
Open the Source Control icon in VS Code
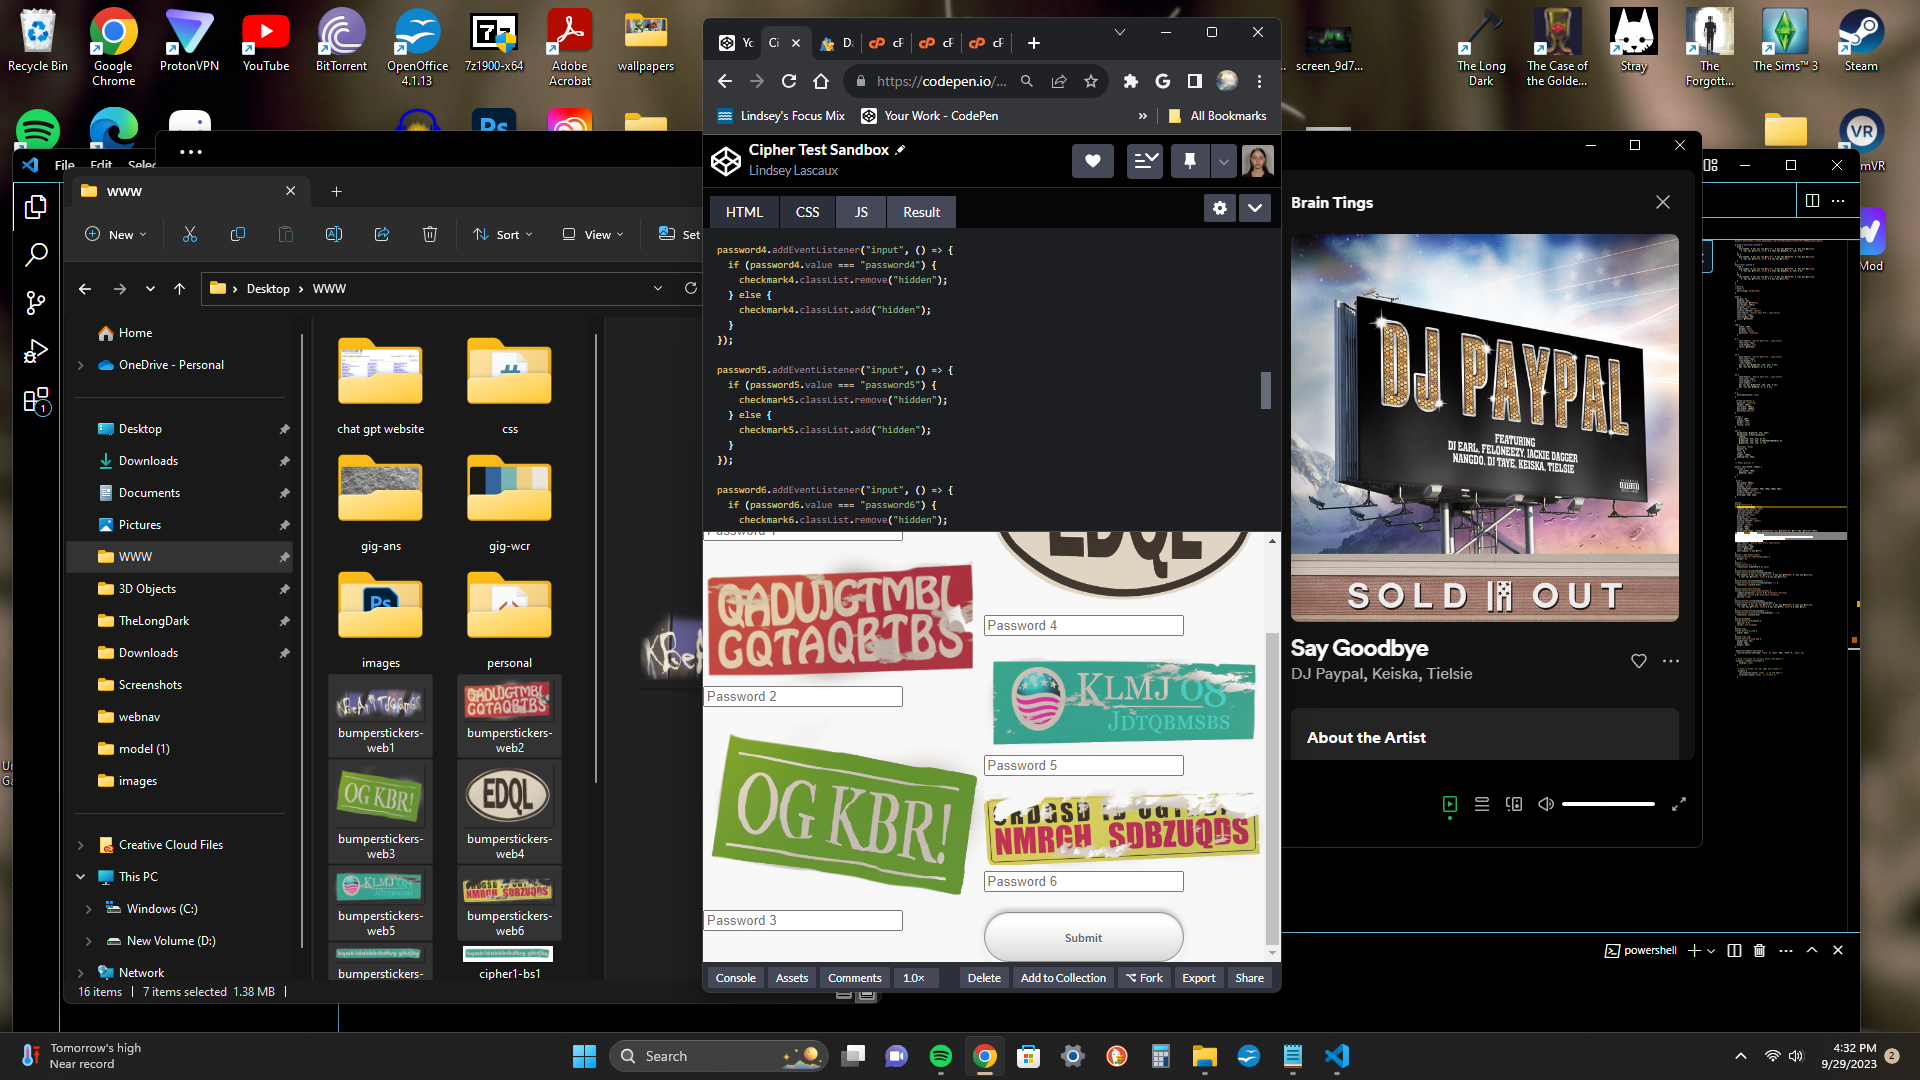pos(36,303)
